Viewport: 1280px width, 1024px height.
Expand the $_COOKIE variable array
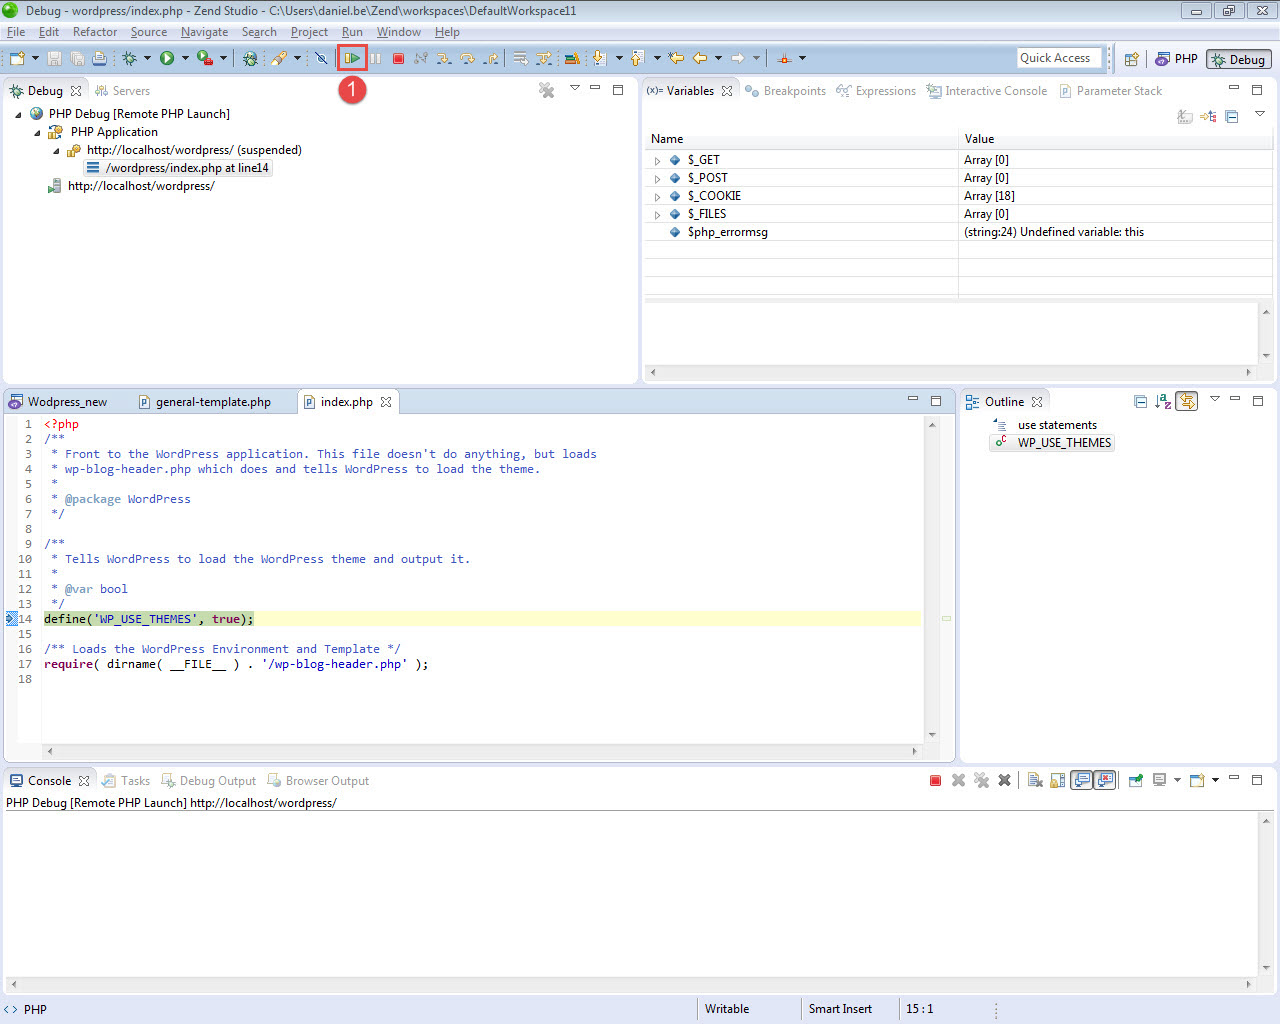[657, 197]
